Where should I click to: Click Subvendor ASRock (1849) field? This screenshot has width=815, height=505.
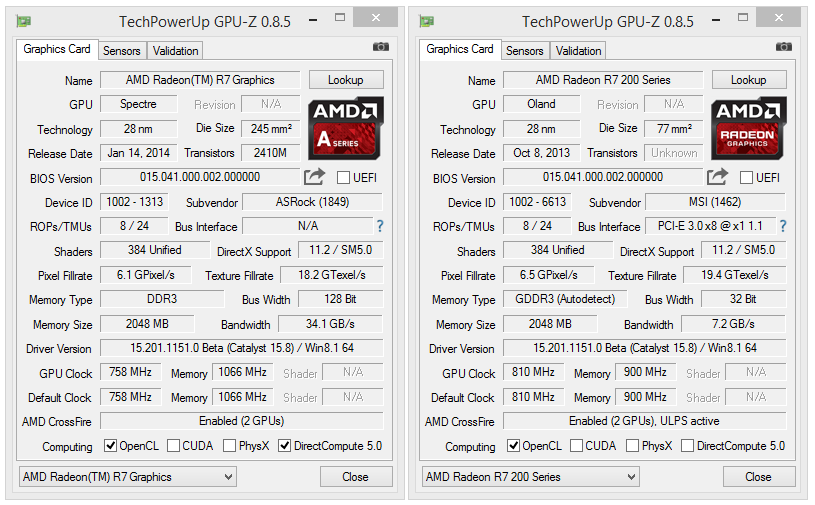312,202
